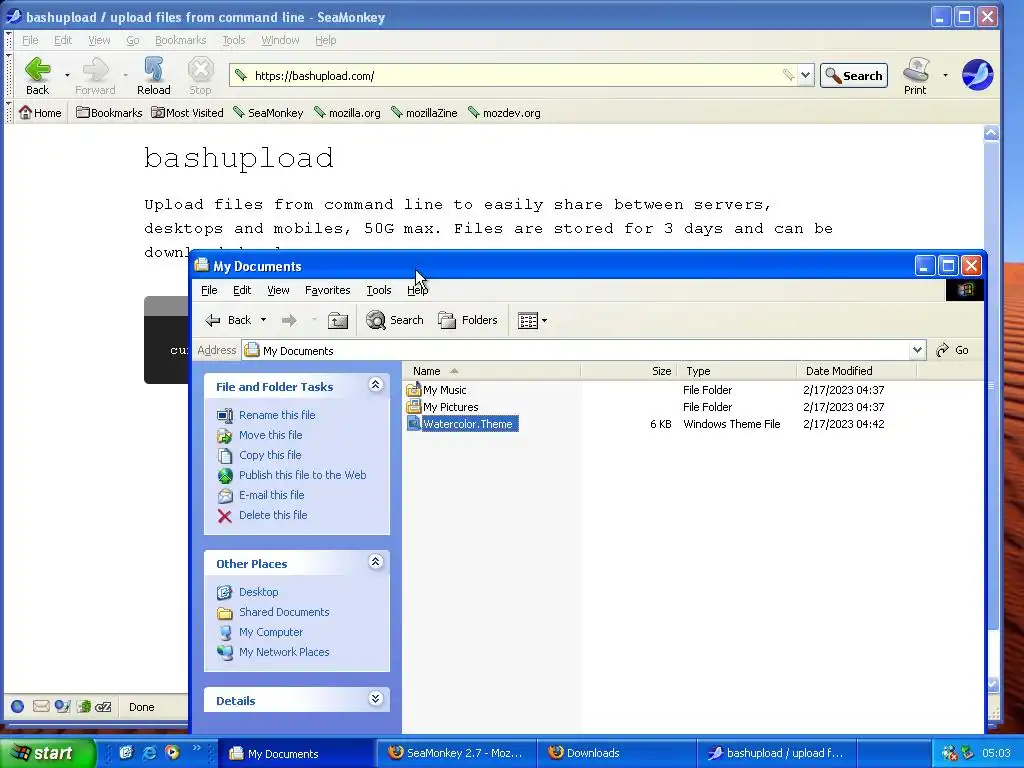Open the Composer icon in SeaMonkey status bar

pos(63,707)
